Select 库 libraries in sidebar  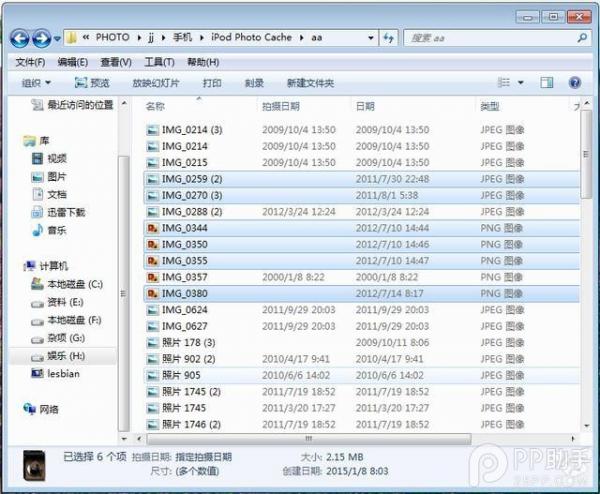36,141
